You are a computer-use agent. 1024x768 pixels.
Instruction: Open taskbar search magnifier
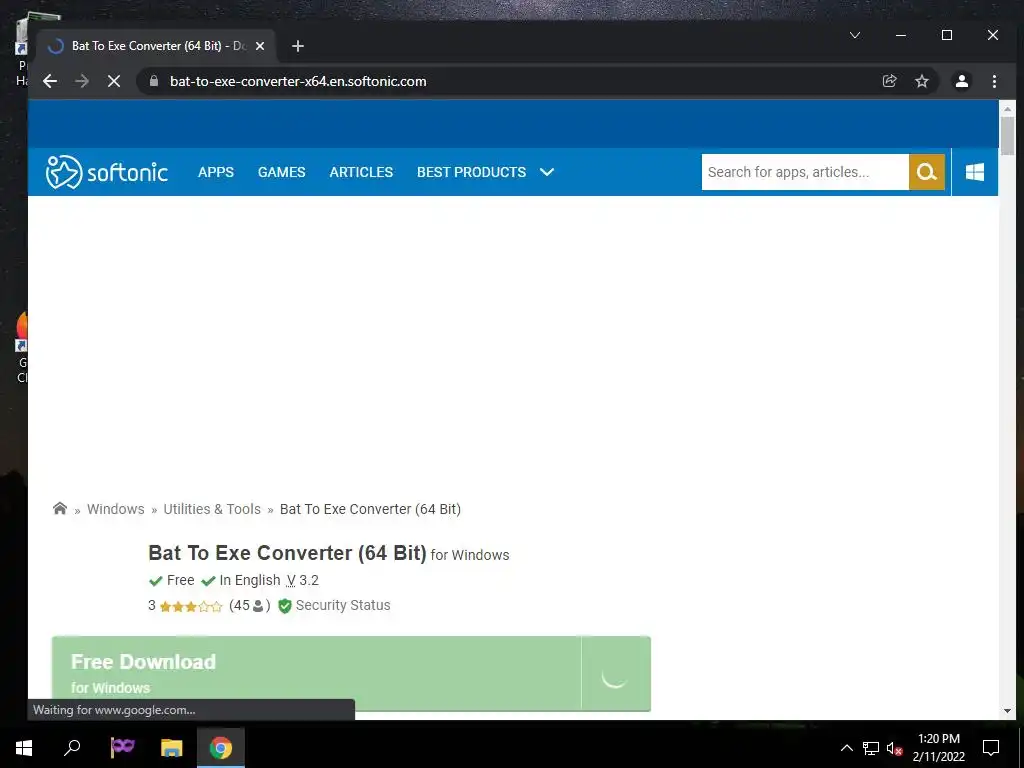point(72,748)
